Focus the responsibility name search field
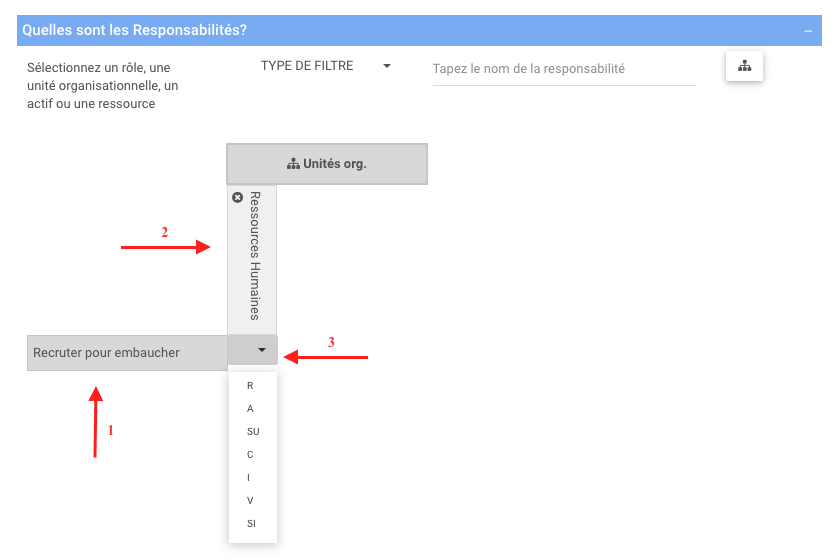The height and width of the screenshot is (560, 837). click(x=563, y=69)
